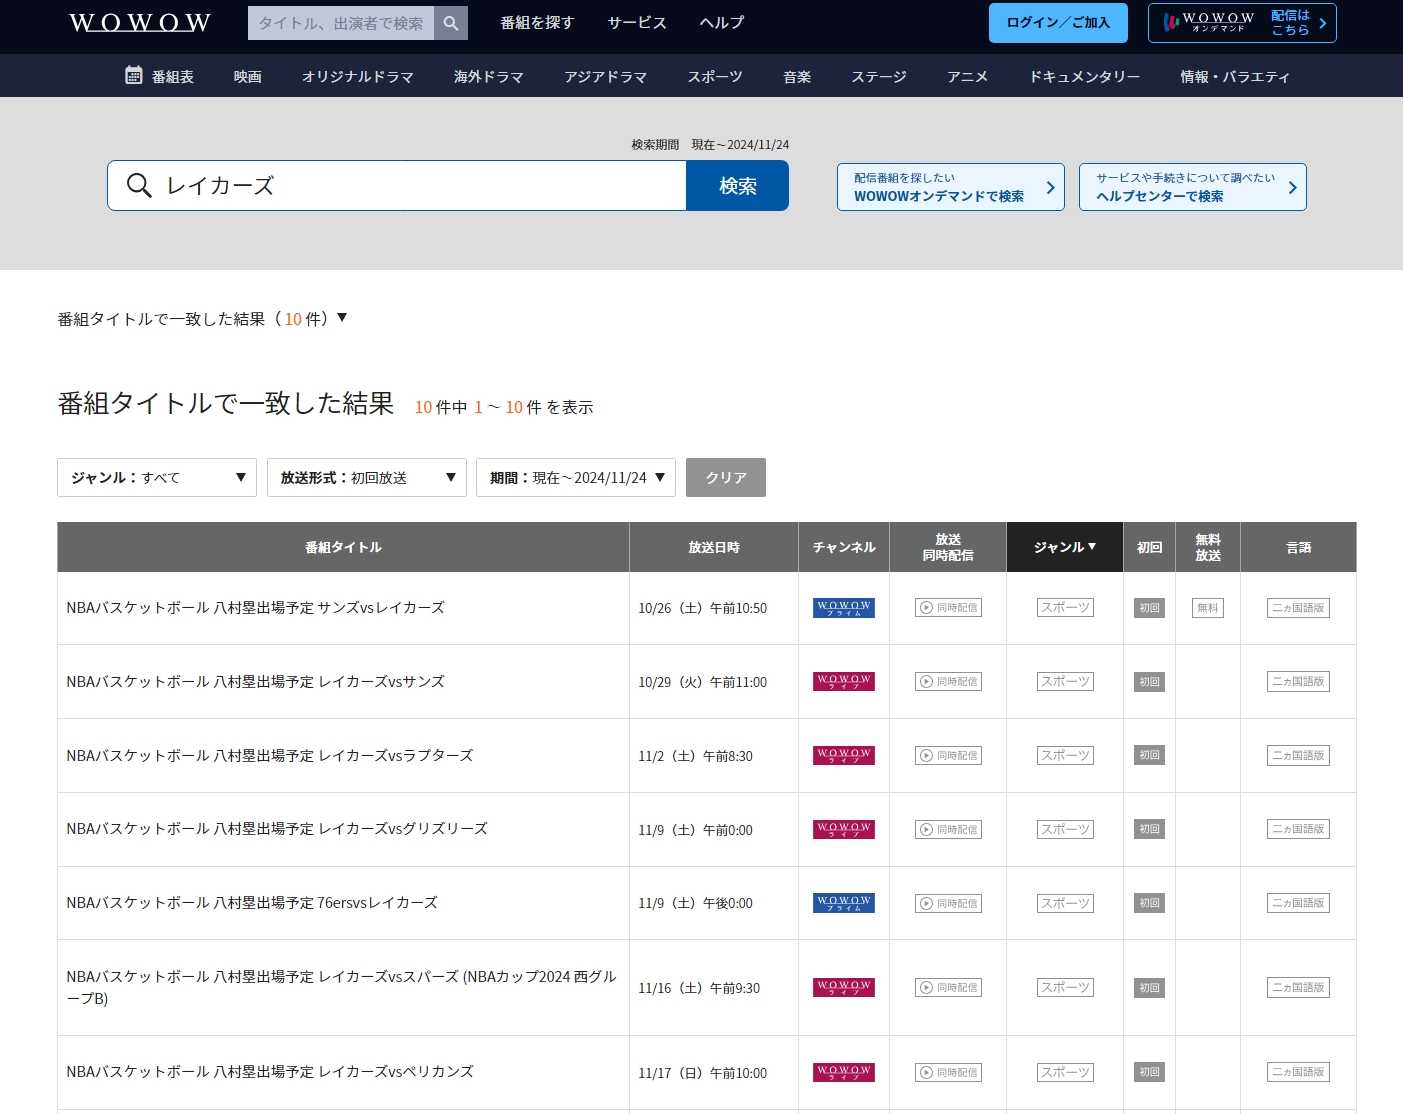Click WOWOW Live logo in レイカーズvsペリカンズ row
1403x1114 pixels.
point(844,1073)
